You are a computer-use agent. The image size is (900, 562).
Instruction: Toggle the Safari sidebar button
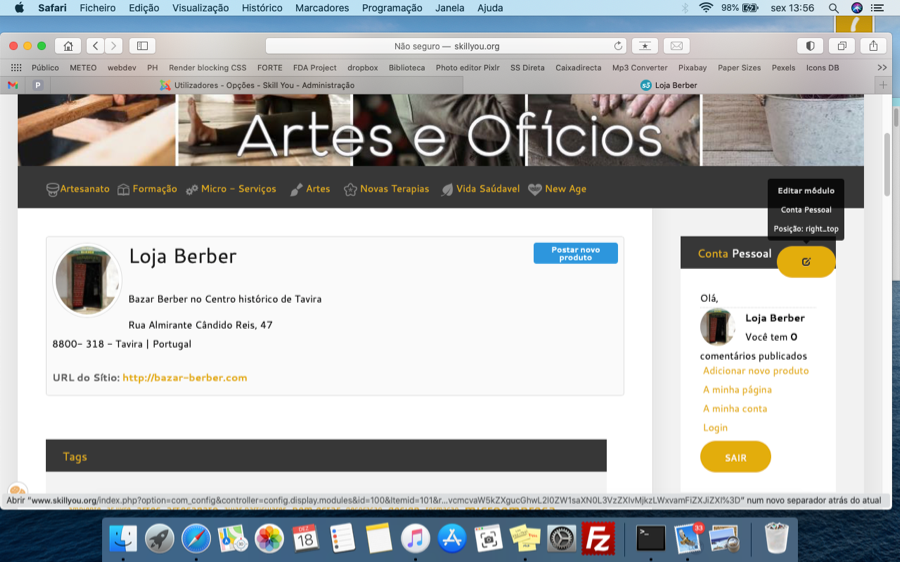point(142,46)
